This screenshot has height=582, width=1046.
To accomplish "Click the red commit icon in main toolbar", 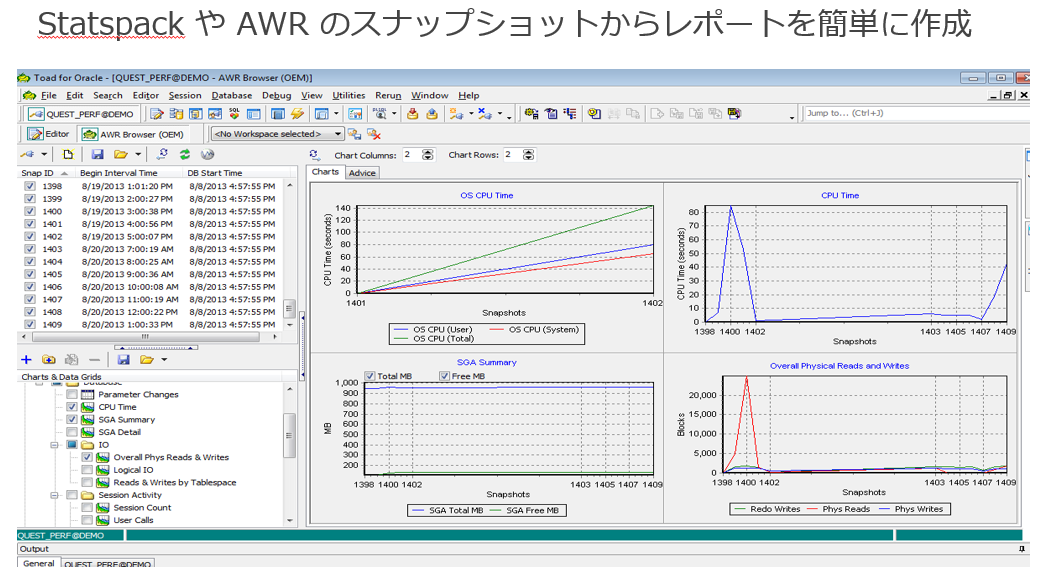I will pyautogui.click(x=412, y=114).
